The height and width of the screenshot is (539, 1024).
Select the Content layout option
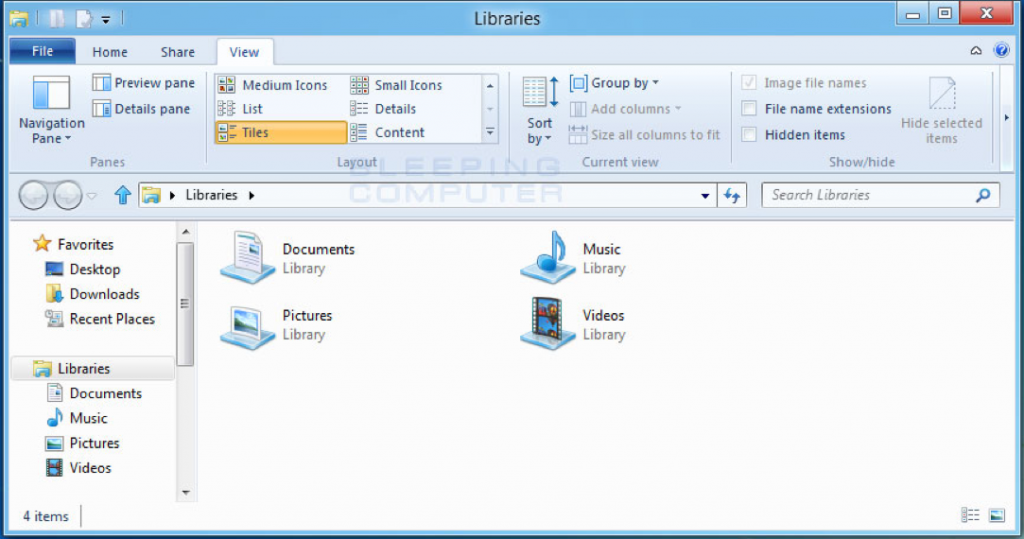[x=387, y=133]
